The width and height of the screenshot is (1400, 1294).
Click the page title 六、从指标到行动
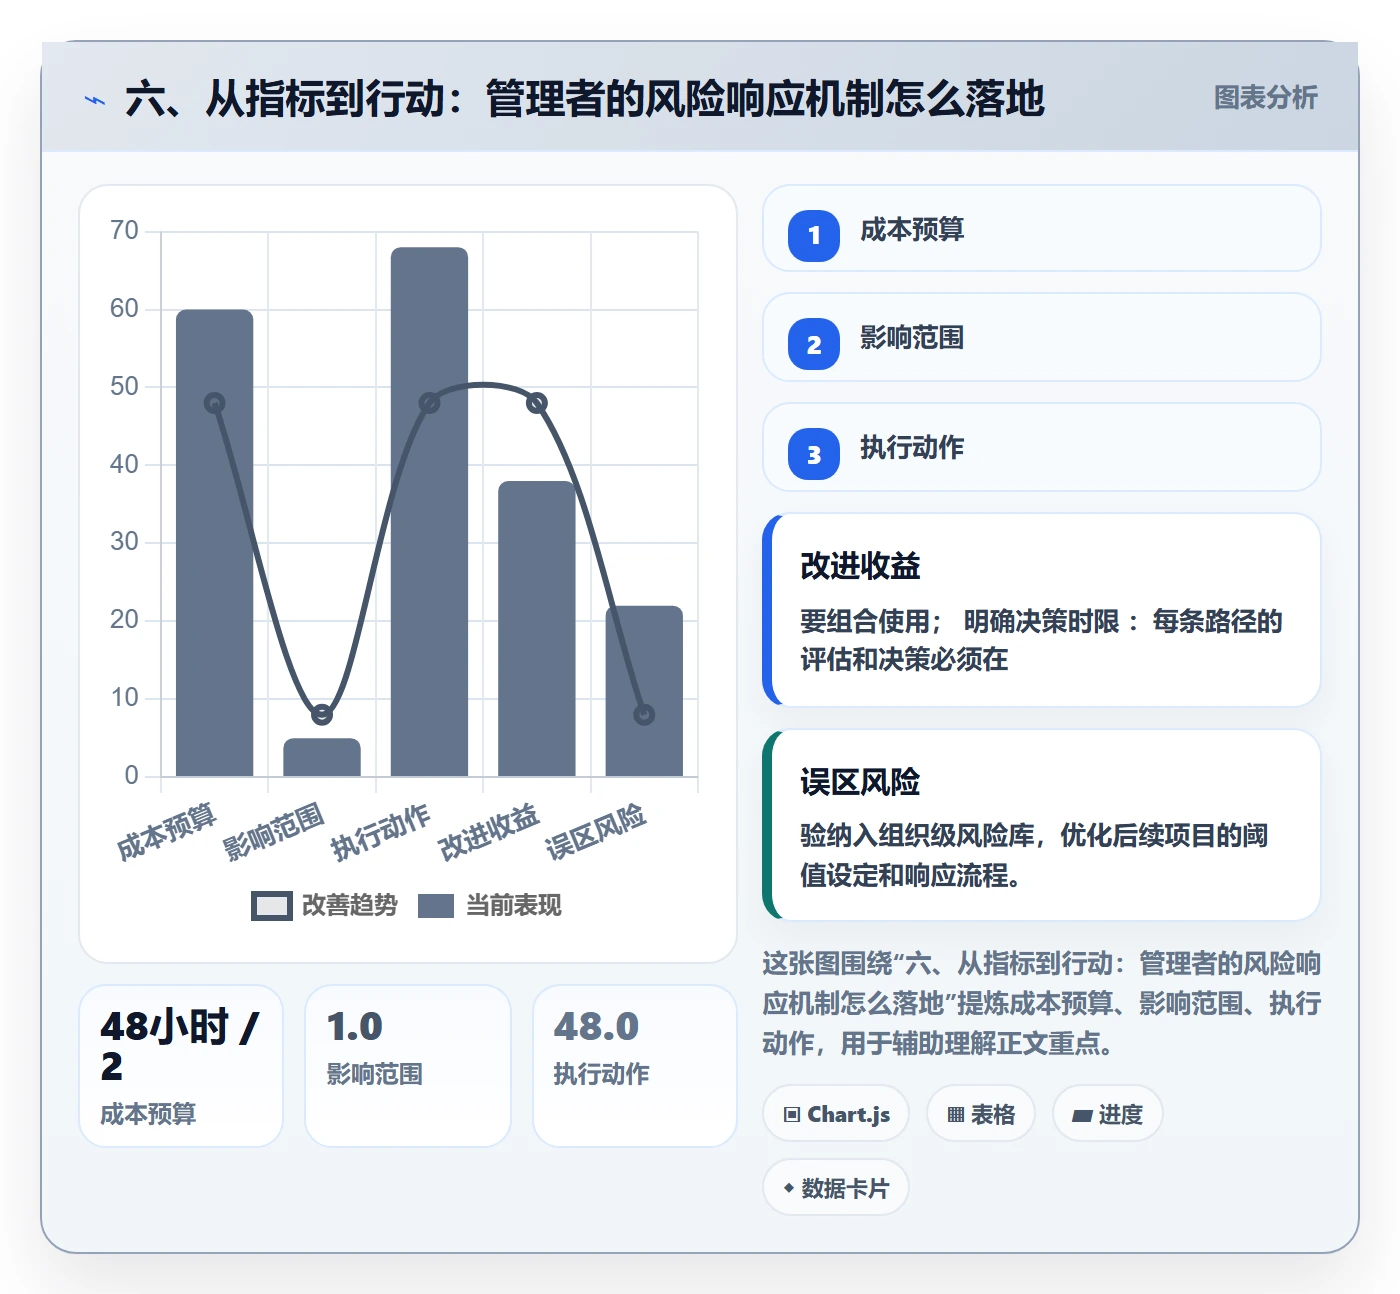click(585, 99)
